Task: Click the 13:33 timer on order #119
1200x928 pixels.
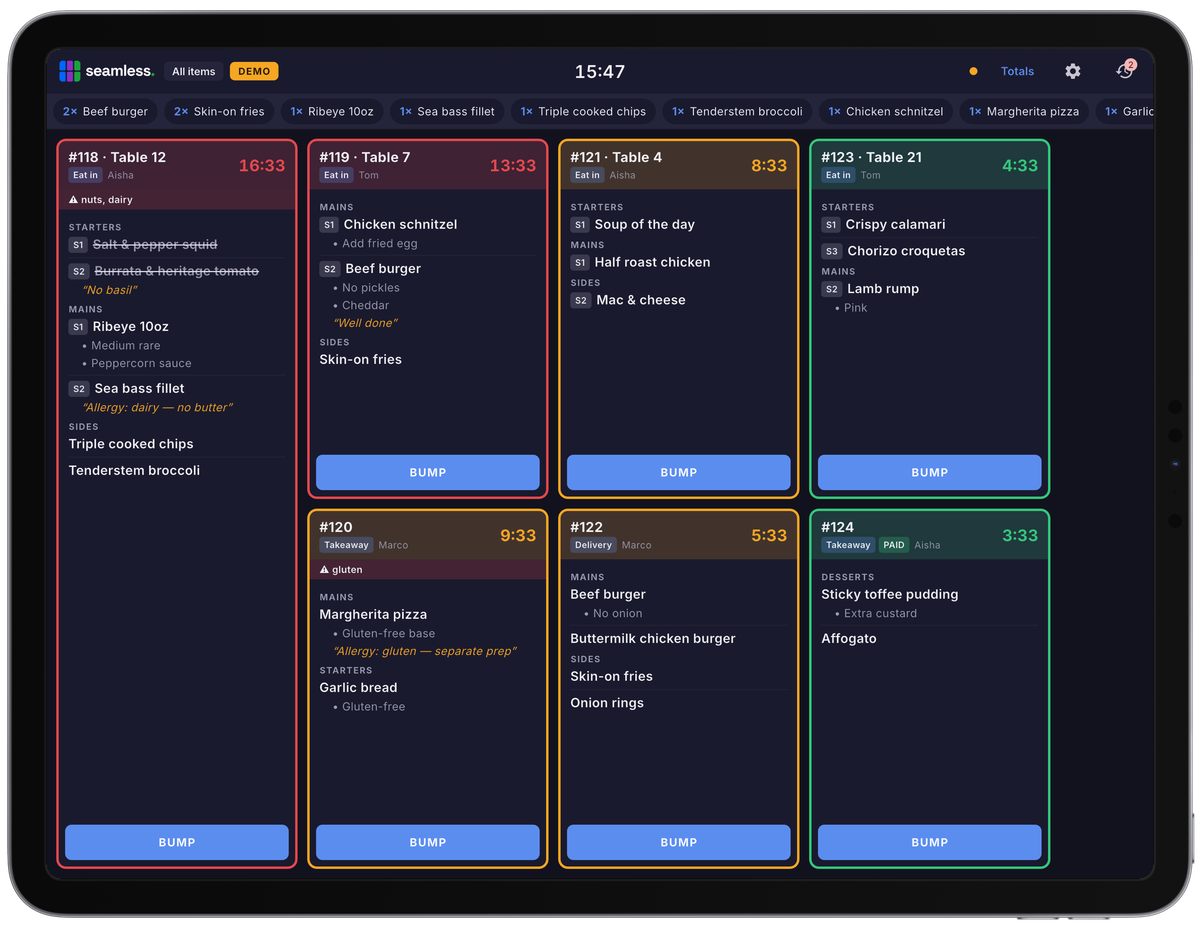Action: [513, 166]
